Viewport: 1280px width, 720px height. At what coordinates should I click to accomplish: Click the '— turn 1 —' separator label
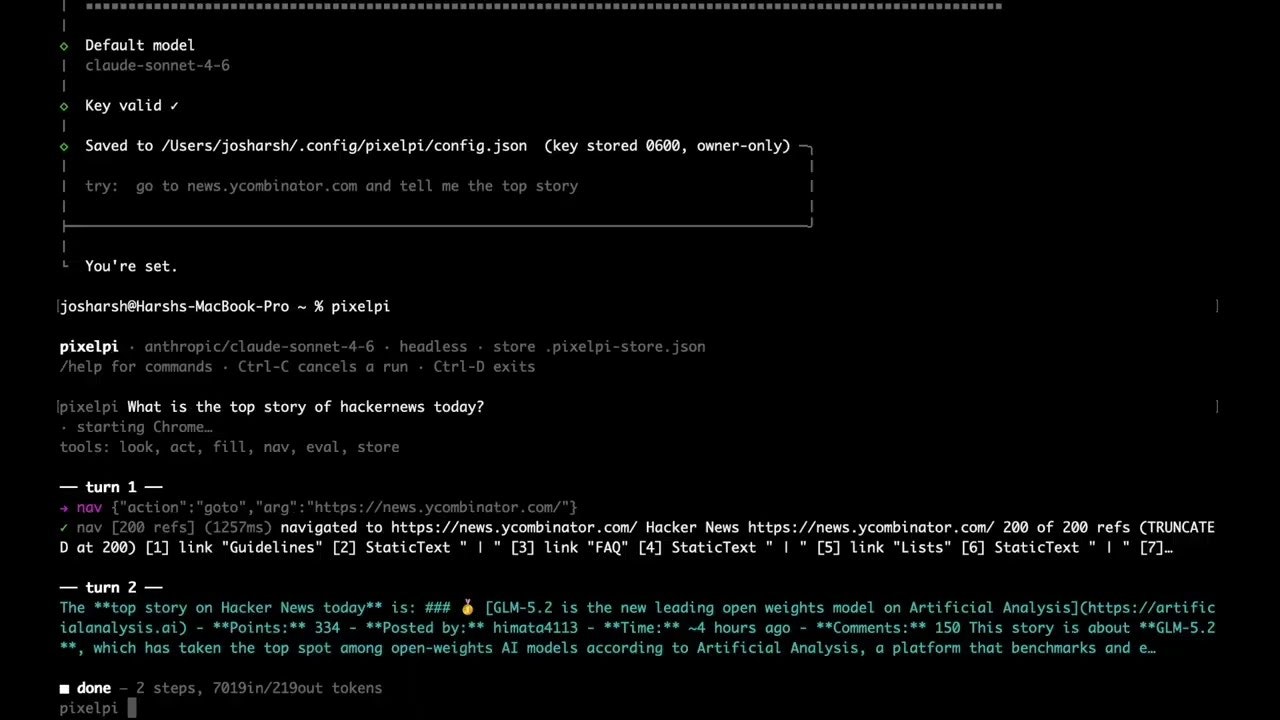110,487
